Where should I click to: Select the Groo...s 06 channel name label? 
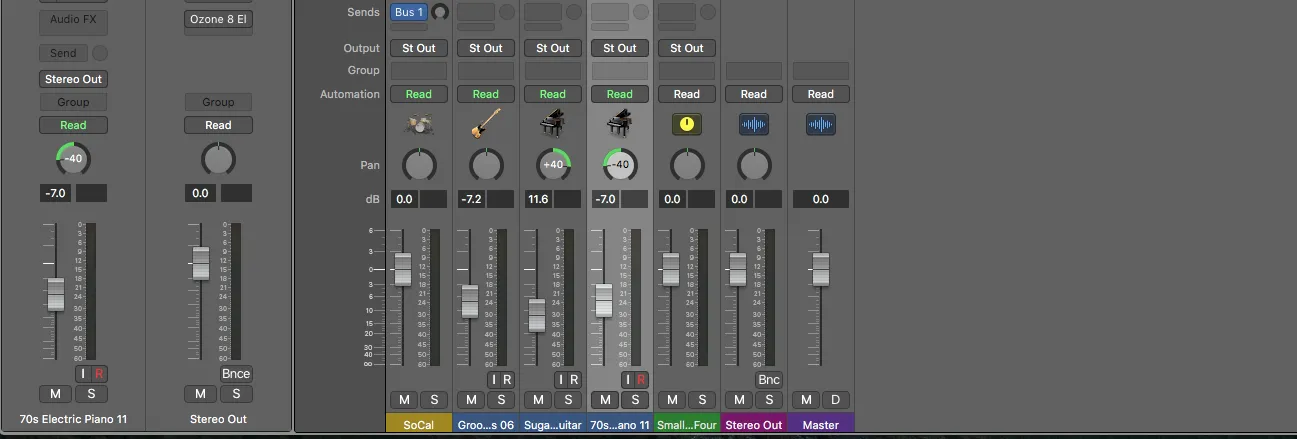coord(486,424)
